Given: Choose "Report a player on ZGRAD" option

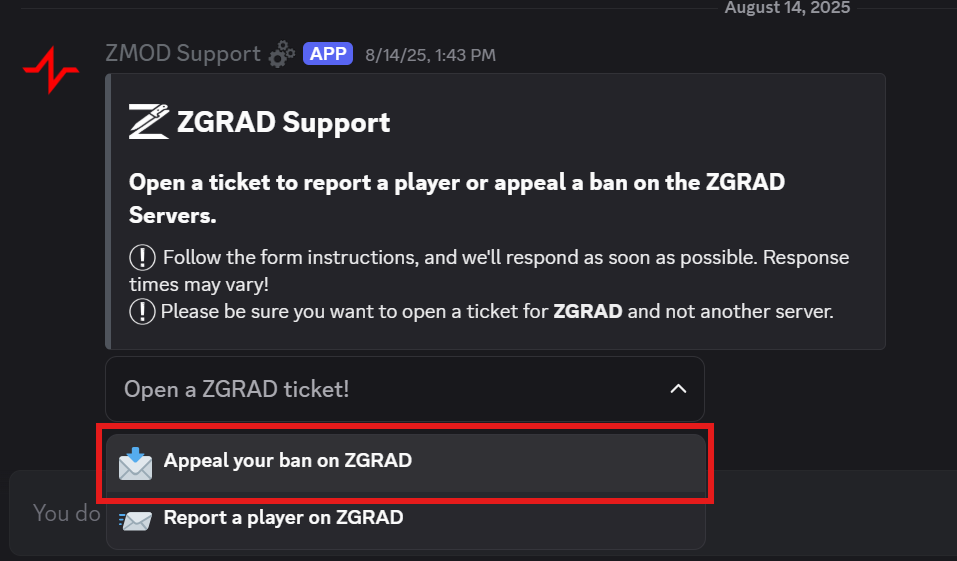Looking at the screenshot, I should click(284, 518).
